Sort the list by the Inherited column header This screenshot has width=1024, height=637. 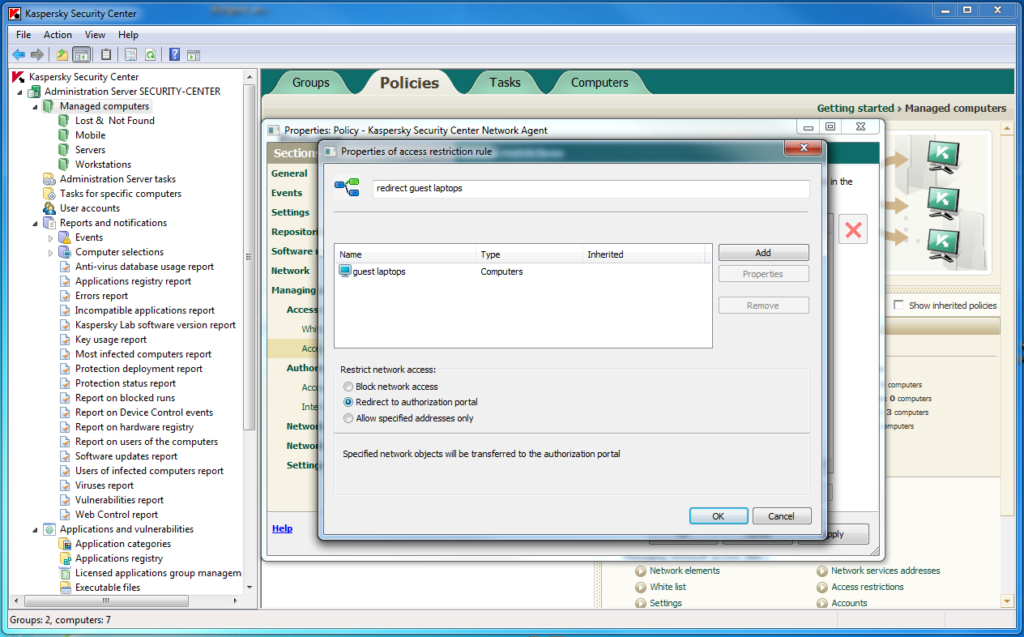point(643,254)
